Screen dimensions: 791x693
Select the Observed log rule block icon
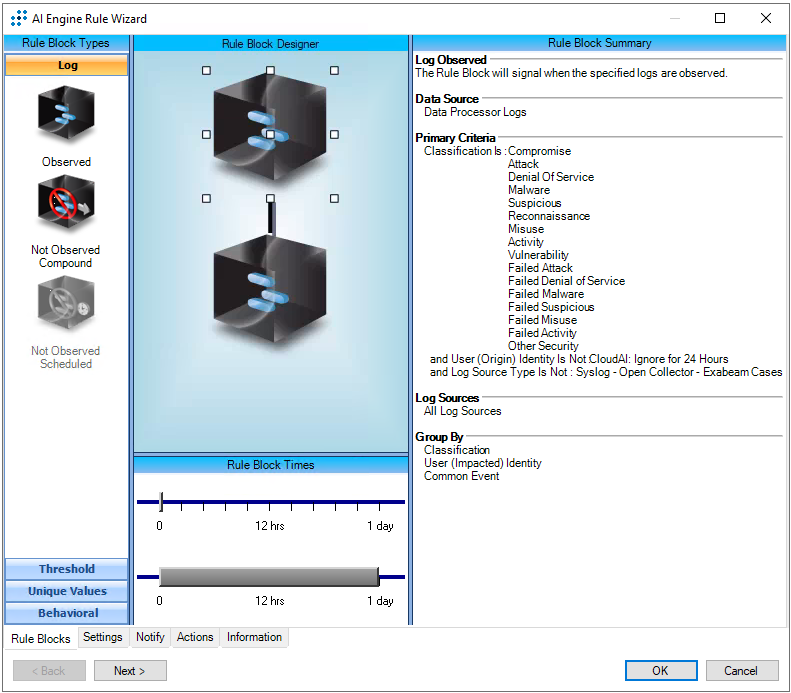pyautogui.click(x=66, y=115)
